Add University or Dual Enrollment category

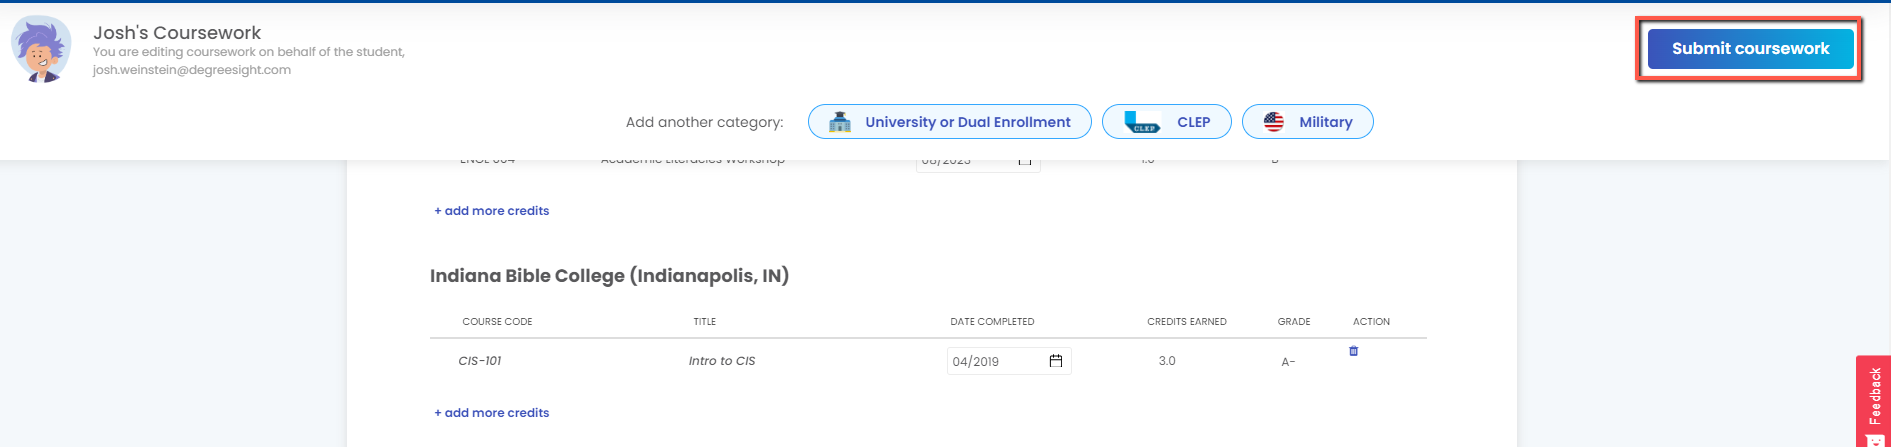click(x=966, y=122)
